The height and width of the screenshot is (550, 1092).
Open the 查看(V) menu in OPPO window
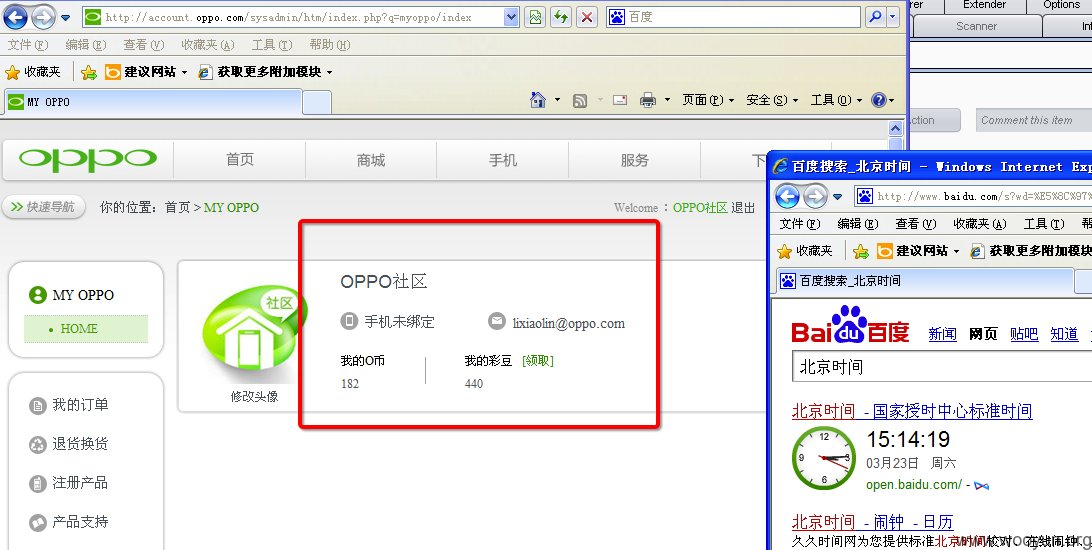pos(143,45)
